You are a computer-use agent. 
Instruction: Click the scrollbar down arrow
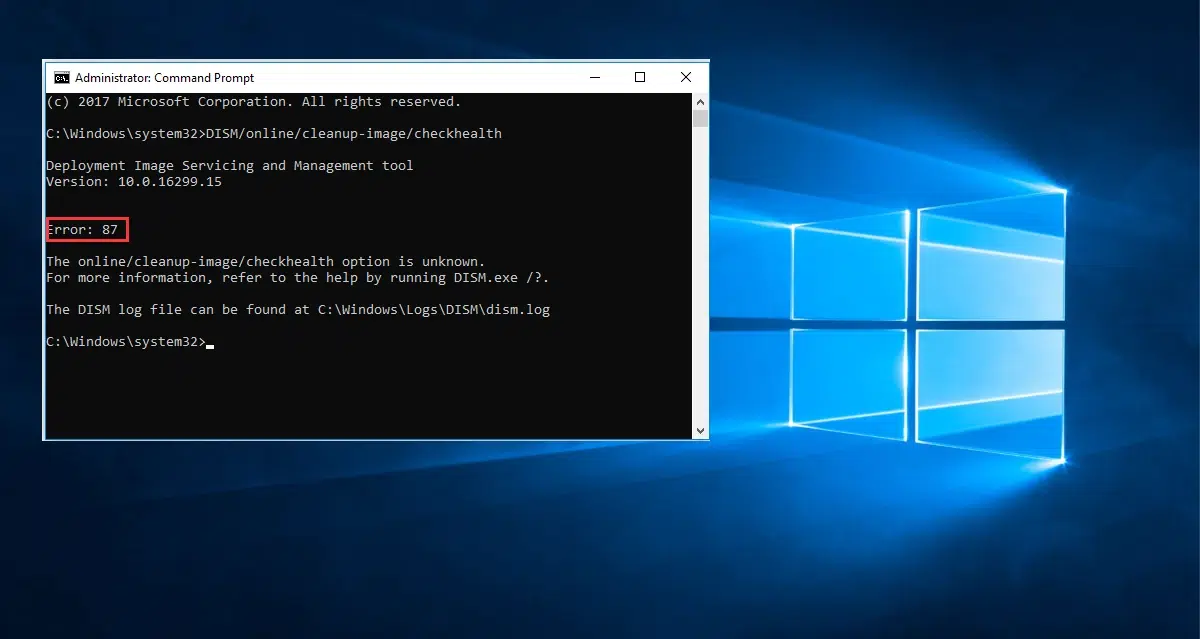coord(700,430)
